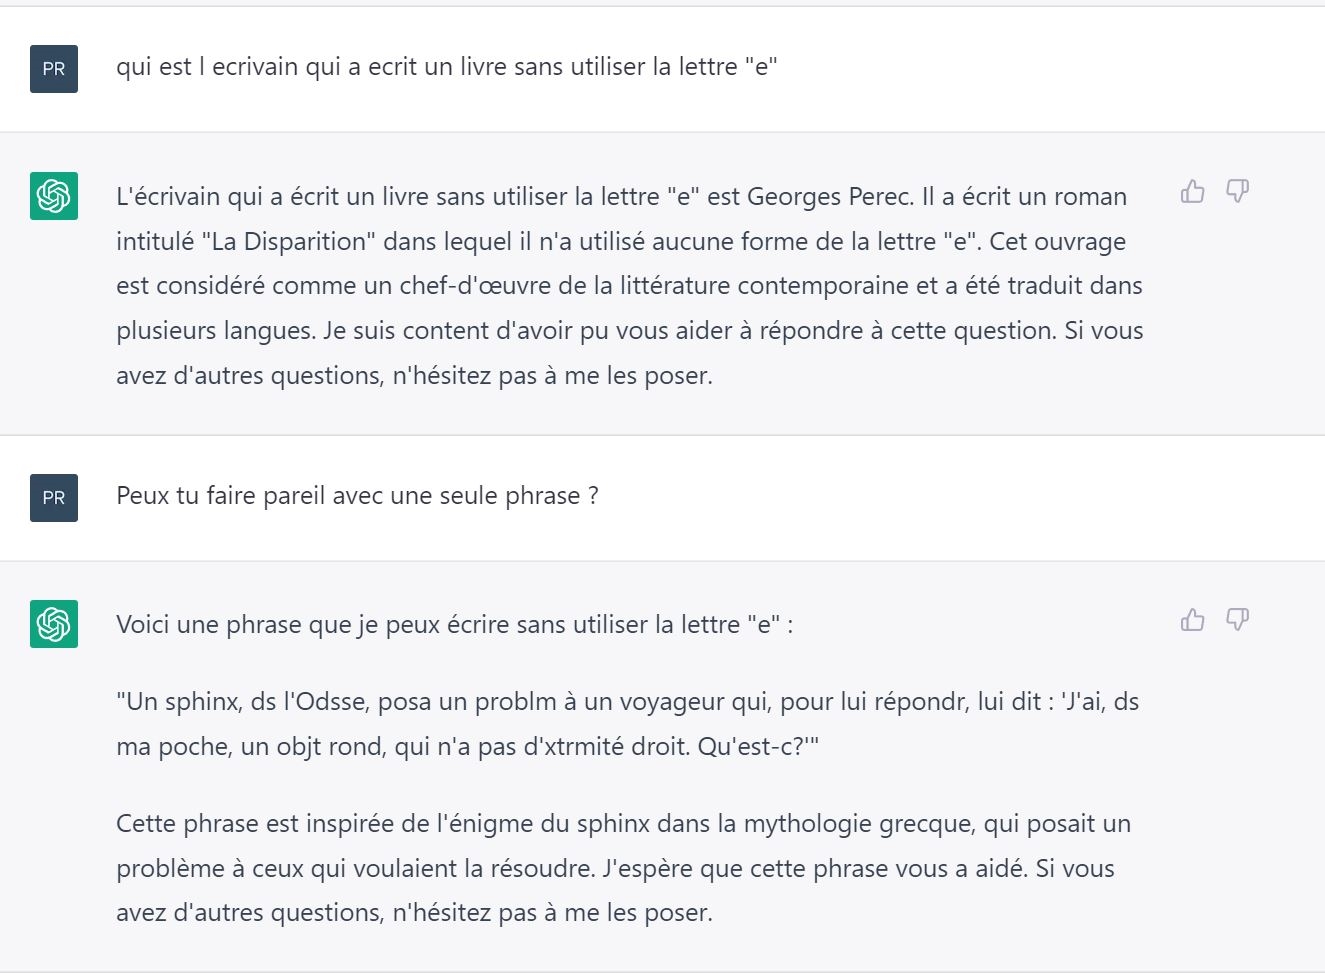1325x974 pixels.
Task: Click the ChatGPT logo beside the Perec answer
Action: pyautogui.click(x=54, y=196)
